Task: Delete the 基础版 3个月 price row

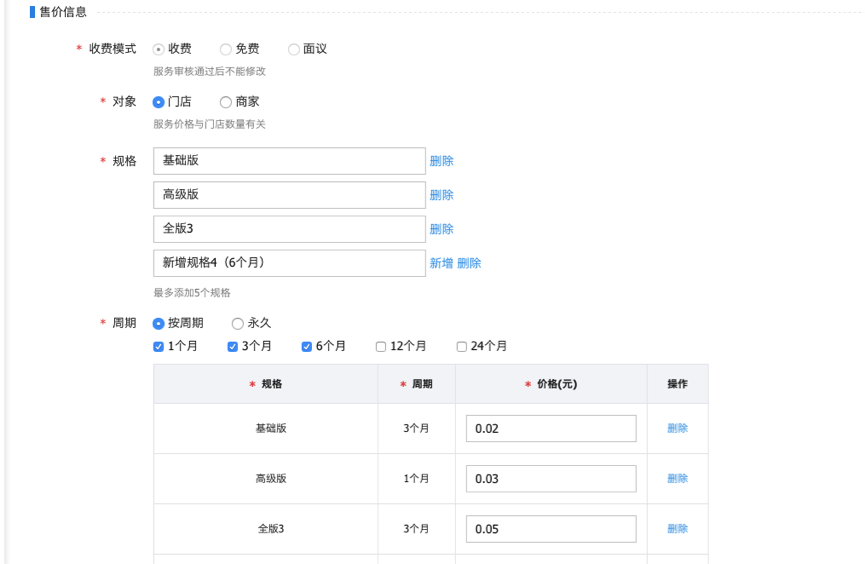Action: click(677, 428)
